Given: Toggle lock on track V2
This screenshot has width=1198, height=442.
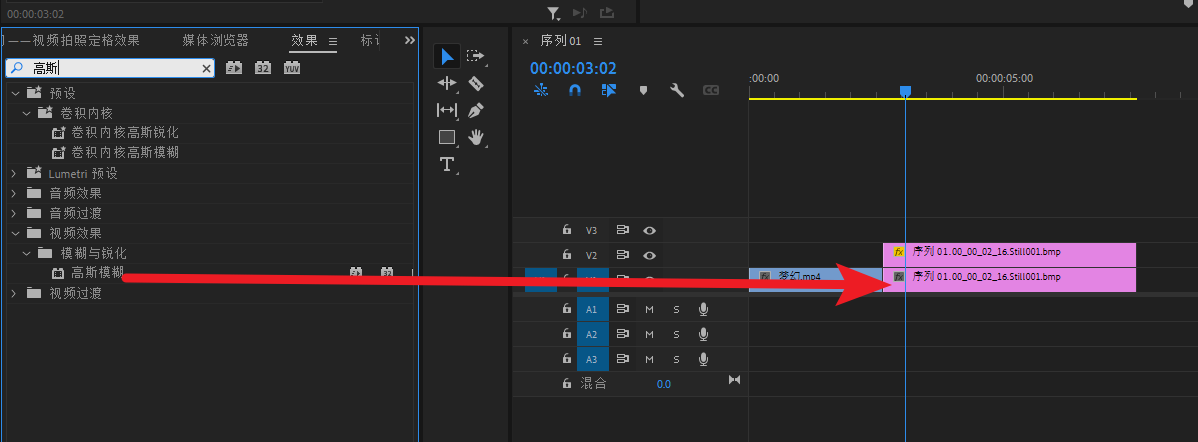Looking at the screenshot, I should (x=566, y=255).
